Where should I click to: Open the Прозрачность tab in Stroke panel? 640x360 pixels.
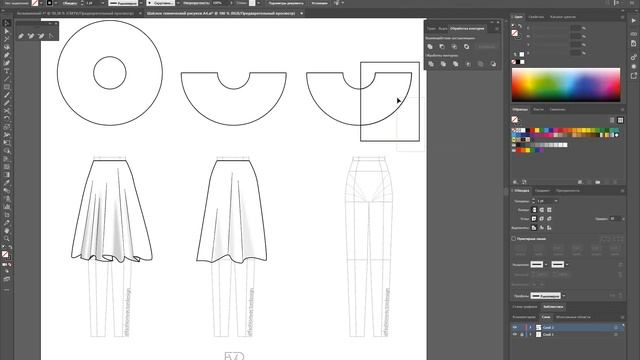pyautogui.click(x=568, y=191)
